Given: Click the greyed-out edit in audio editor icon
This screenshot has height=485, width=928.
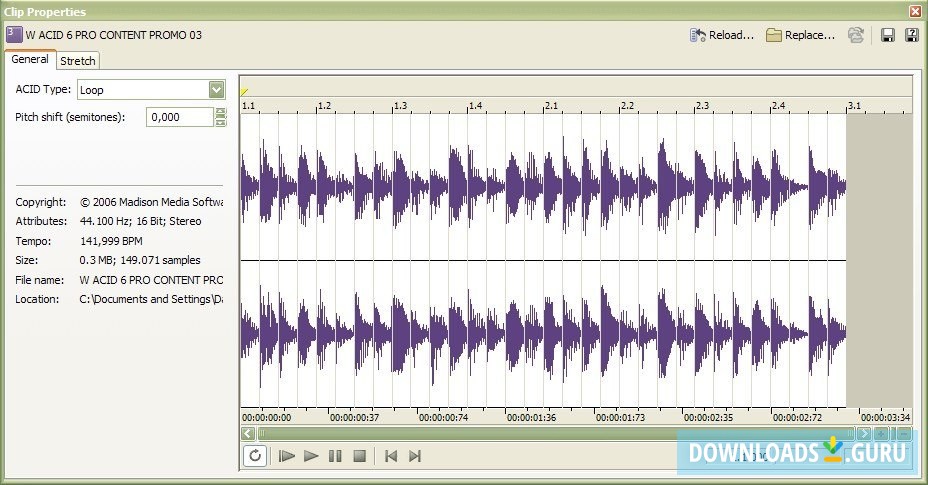Looking at the screenshot, I should (856, 36).
